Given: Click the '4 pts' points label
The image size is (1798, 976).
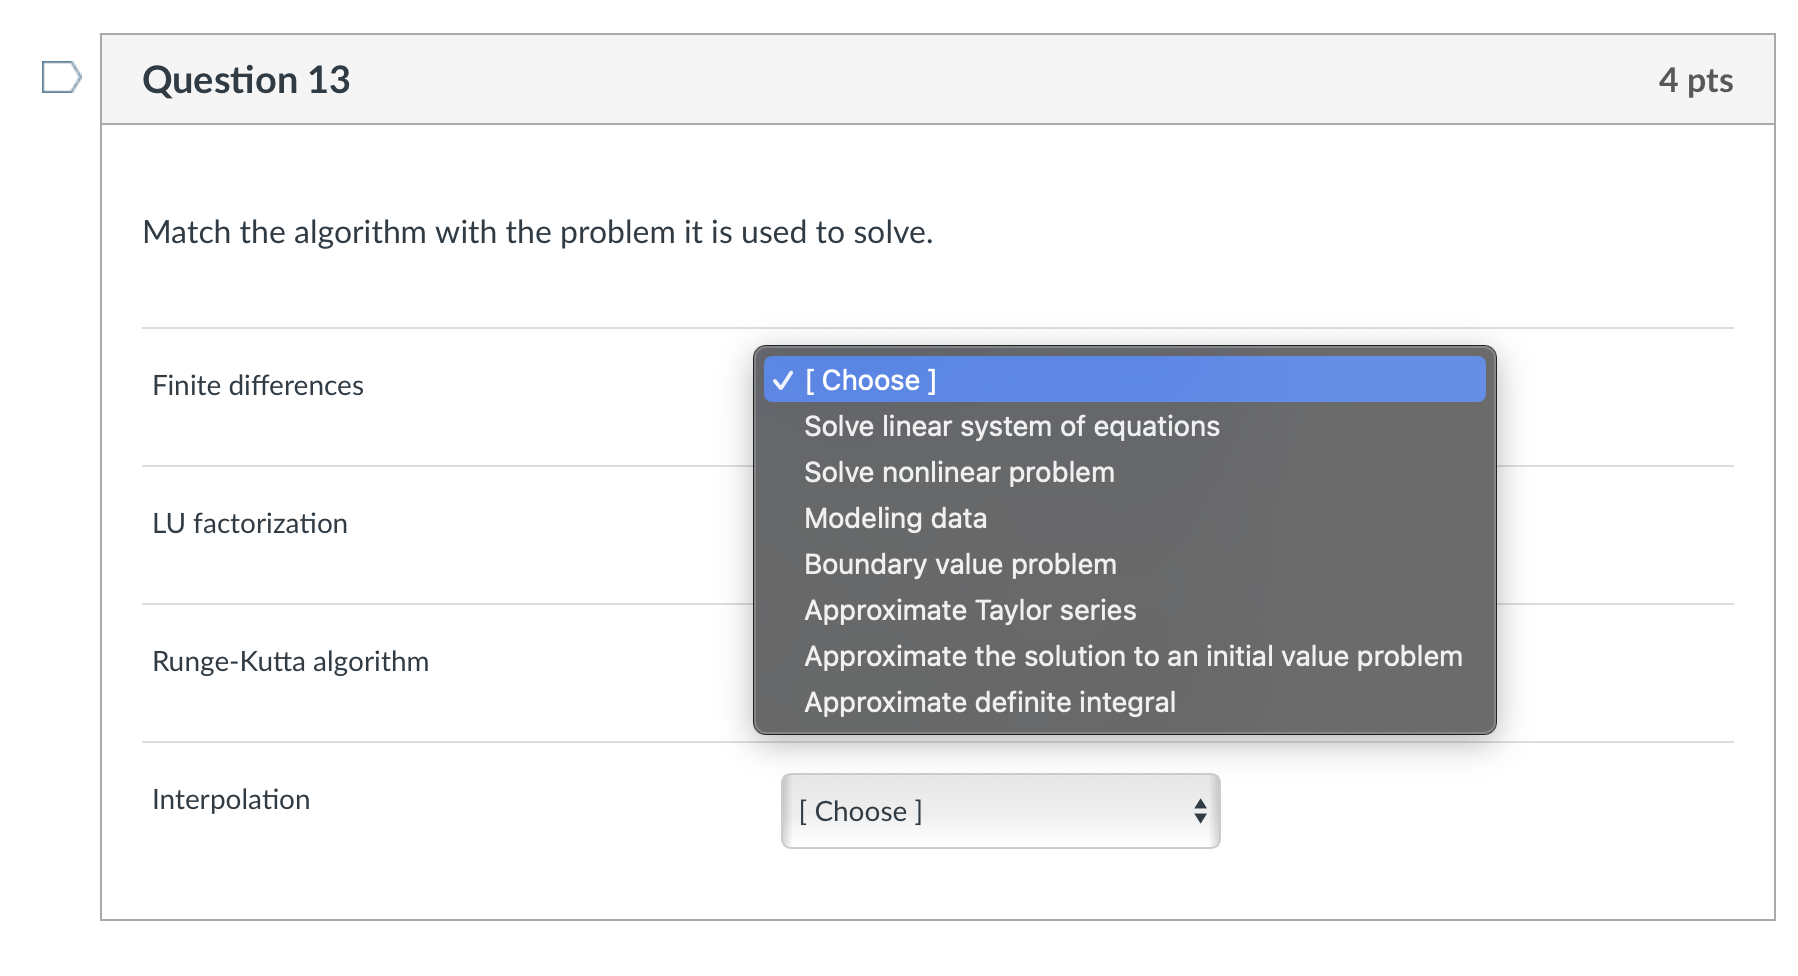Looking at the screenshot, I should pos(1695,80).
